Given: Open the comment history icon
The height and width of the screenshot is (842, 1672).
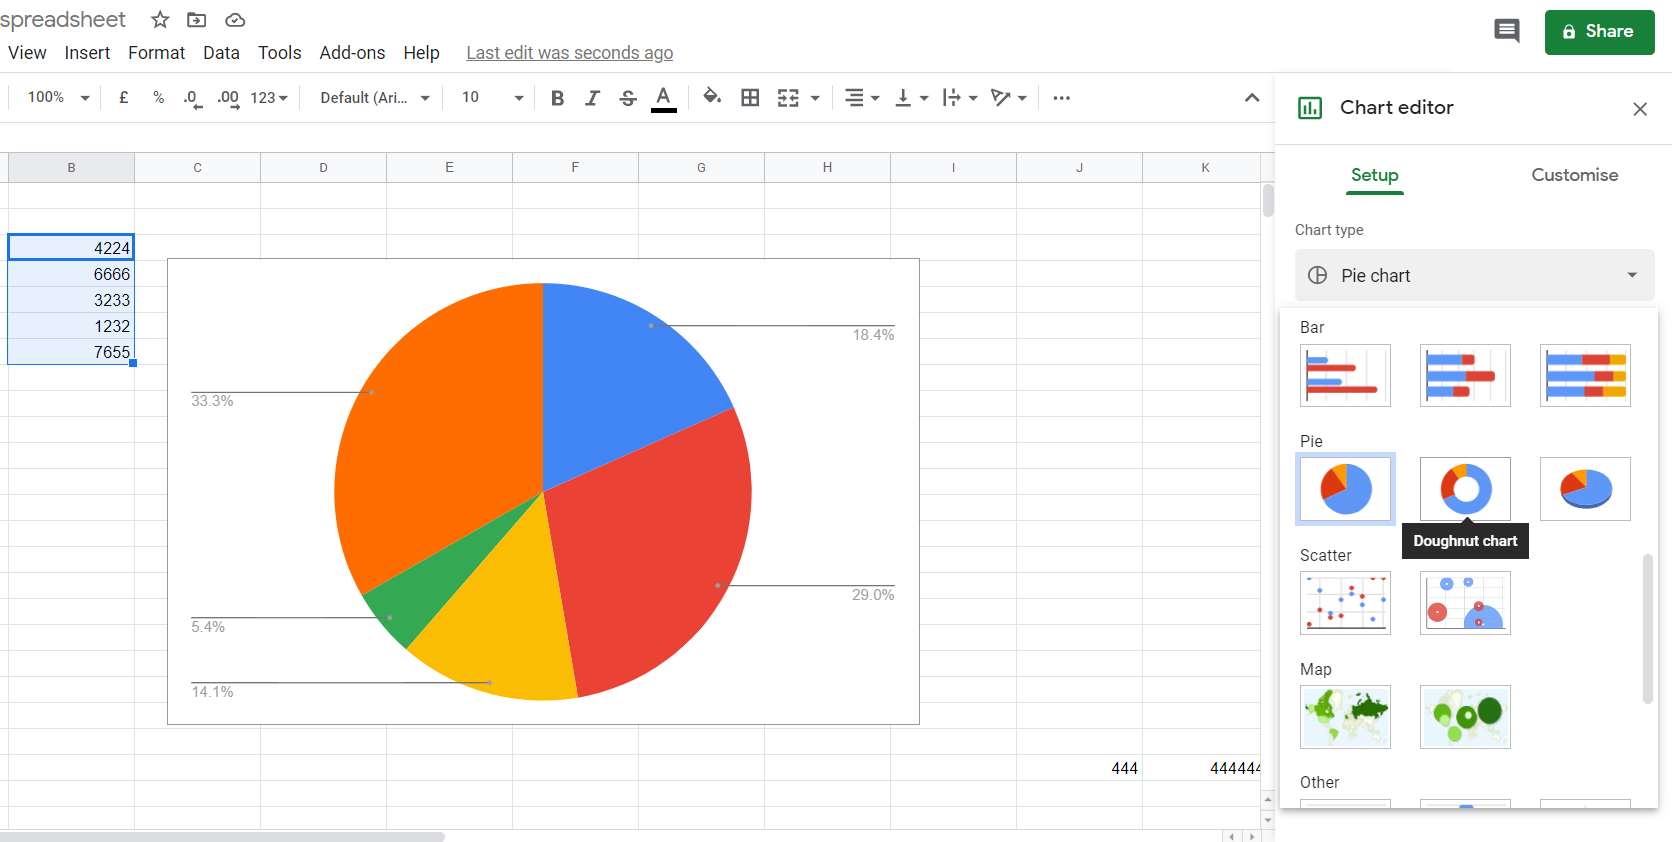Looking at the screenshot, I should coord(1507,31).
